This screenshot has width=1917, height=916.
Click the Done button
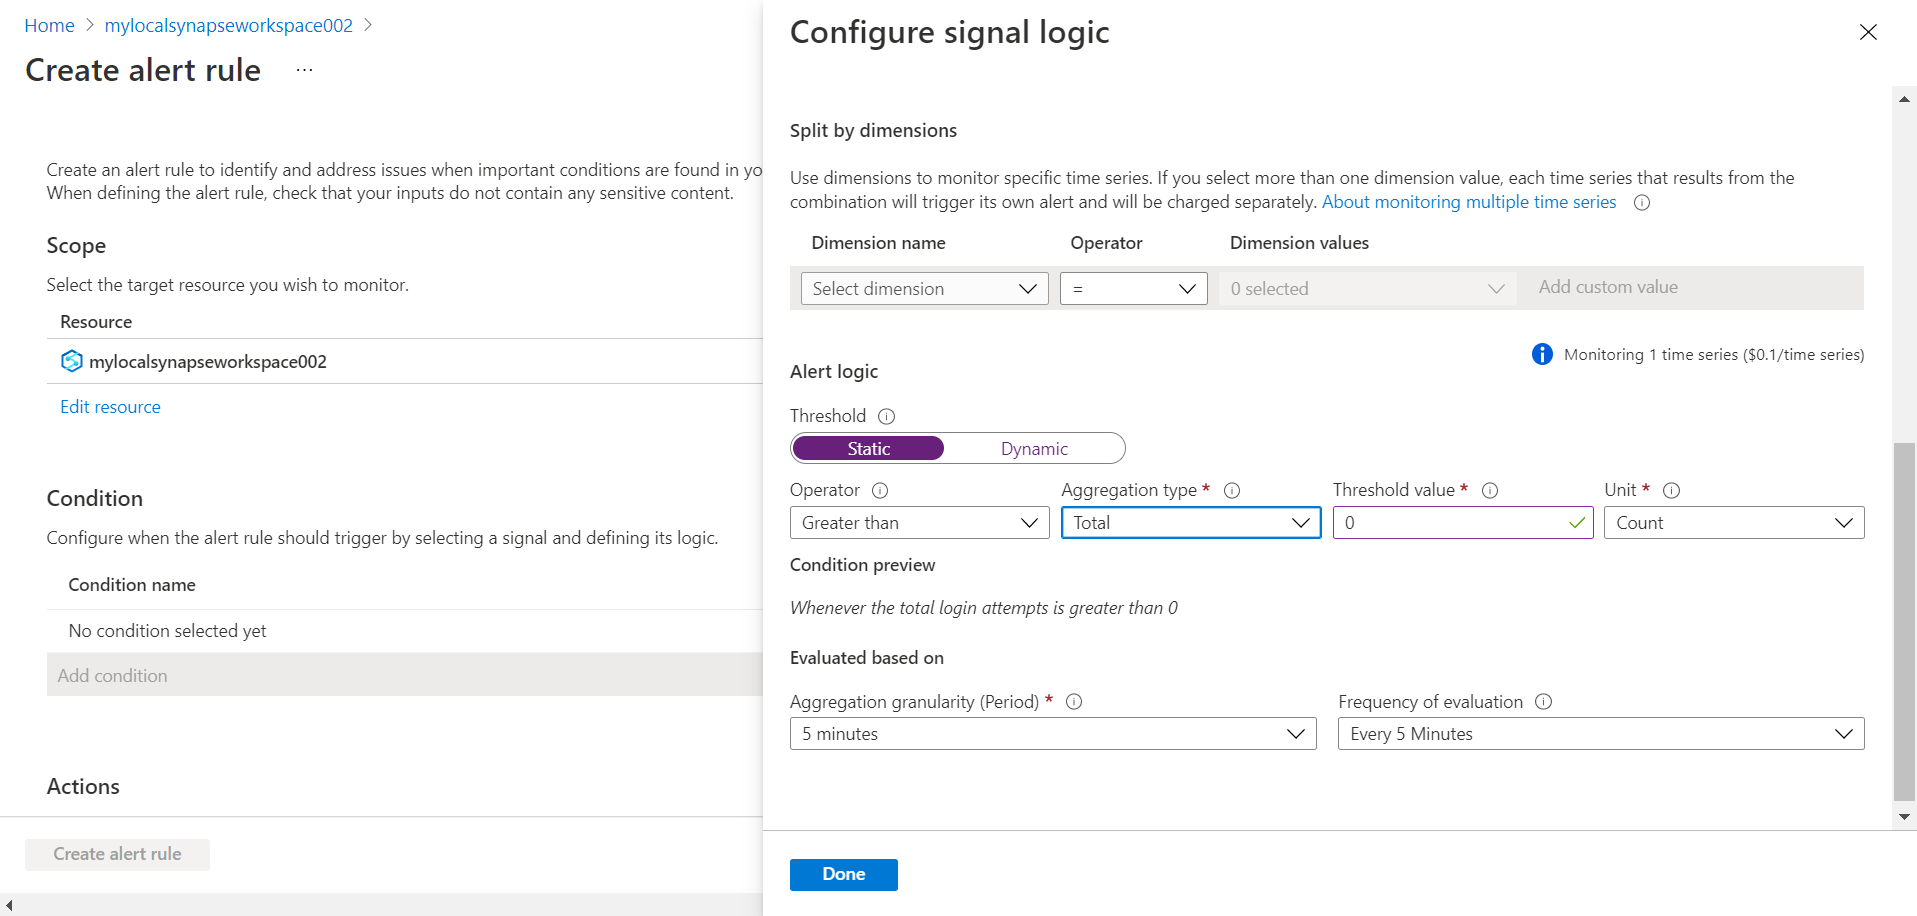coord(843,874)
